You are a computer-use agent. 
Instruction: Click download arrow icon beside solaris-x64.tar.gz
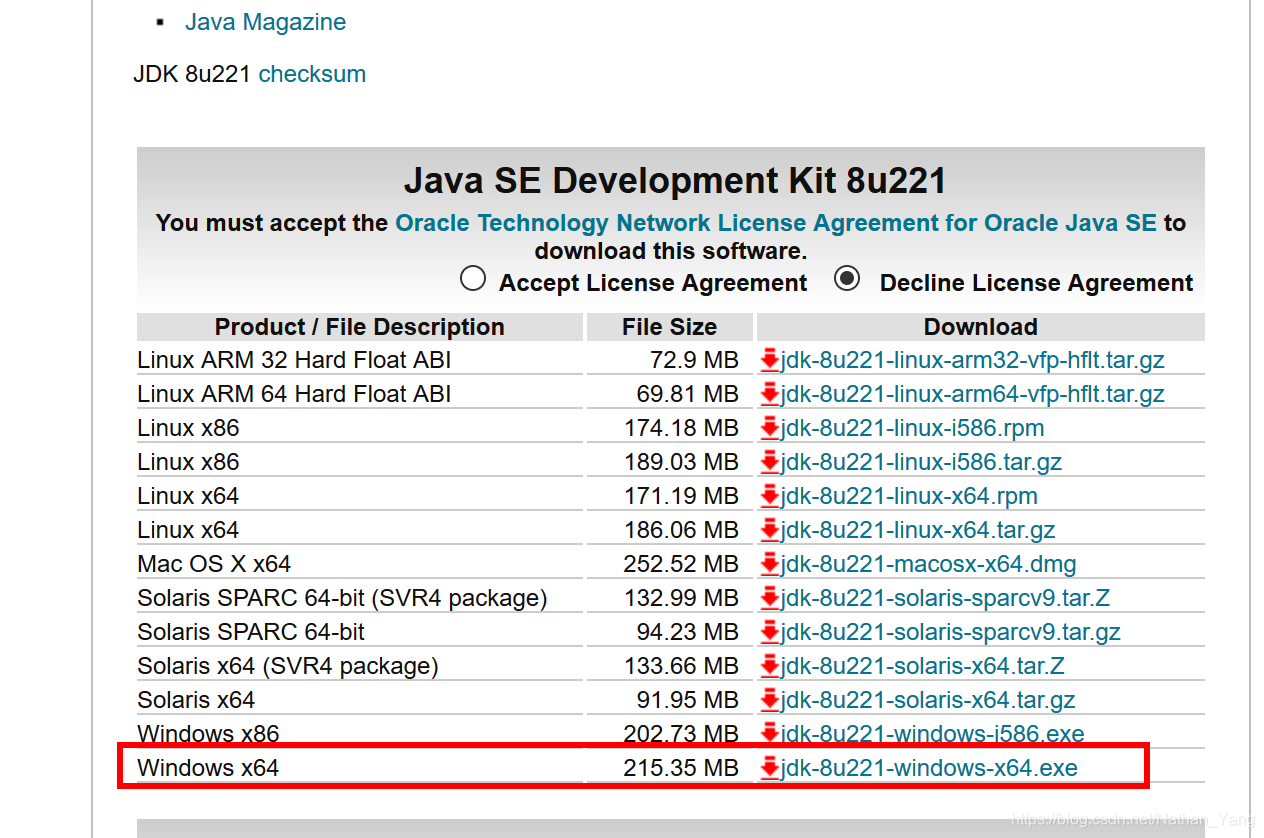point(769,700)
